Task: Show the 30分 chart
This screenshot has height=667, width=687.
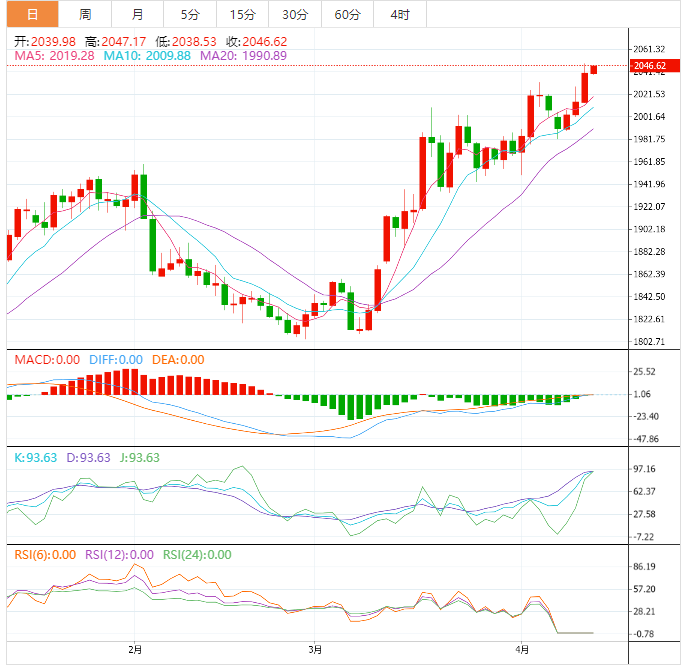Action: coord(295,14)
